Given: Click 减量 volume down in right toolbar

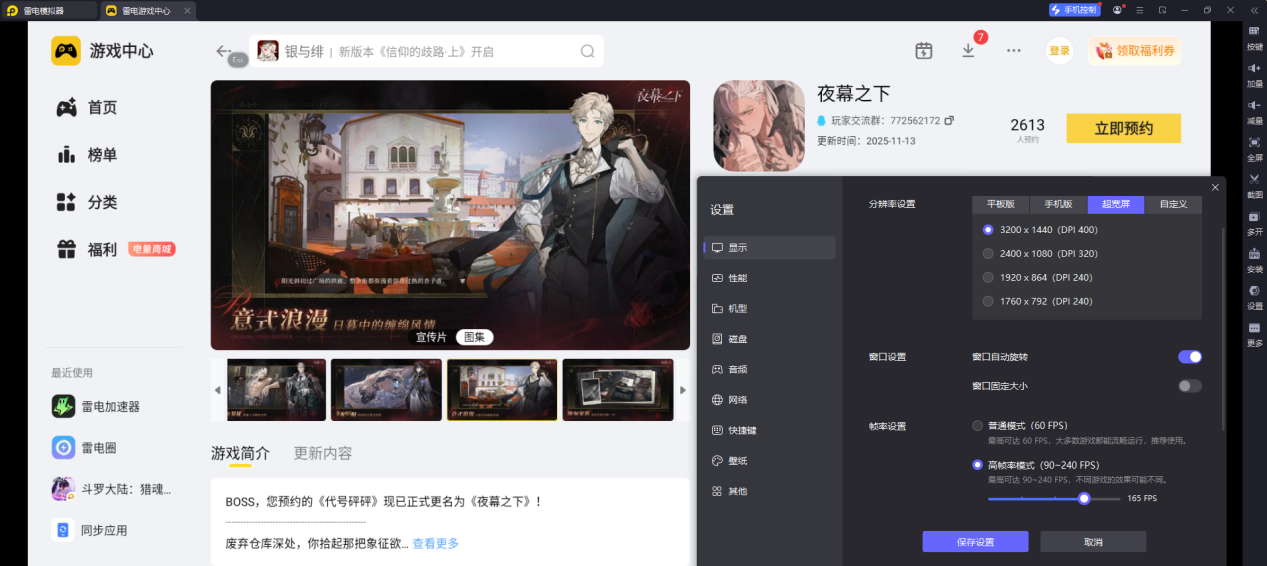Looking at the screenshot, I should coord(1254,112).
